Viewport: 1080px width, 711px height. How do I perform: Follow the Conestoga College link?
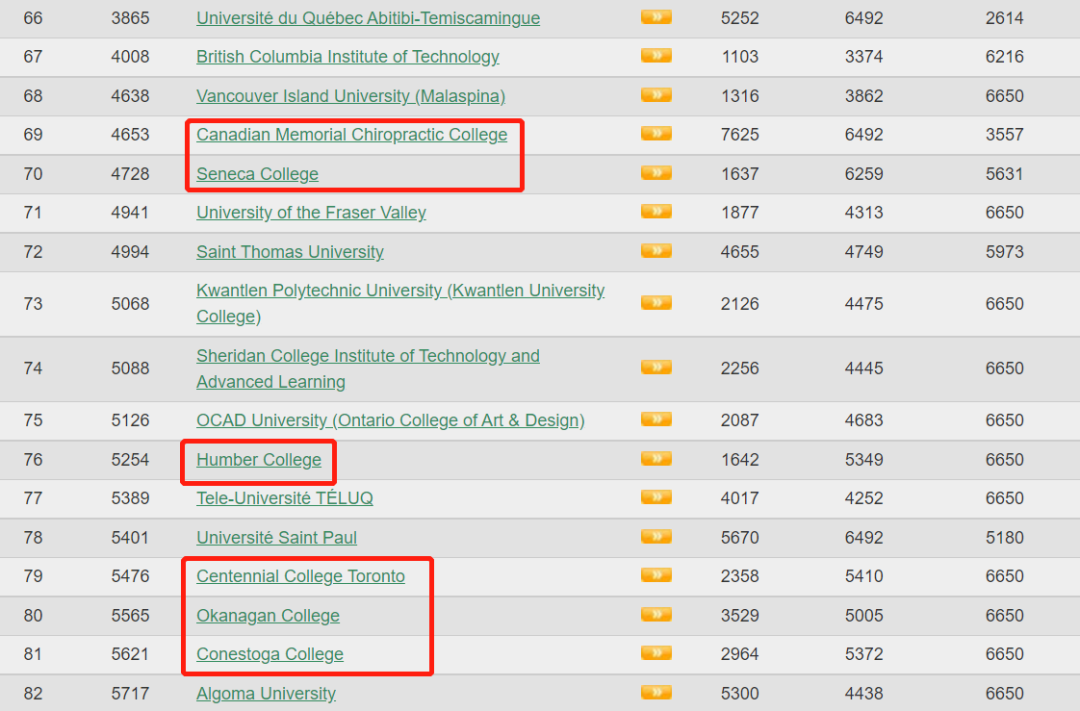pyautogui.click(x=270, y=654)
